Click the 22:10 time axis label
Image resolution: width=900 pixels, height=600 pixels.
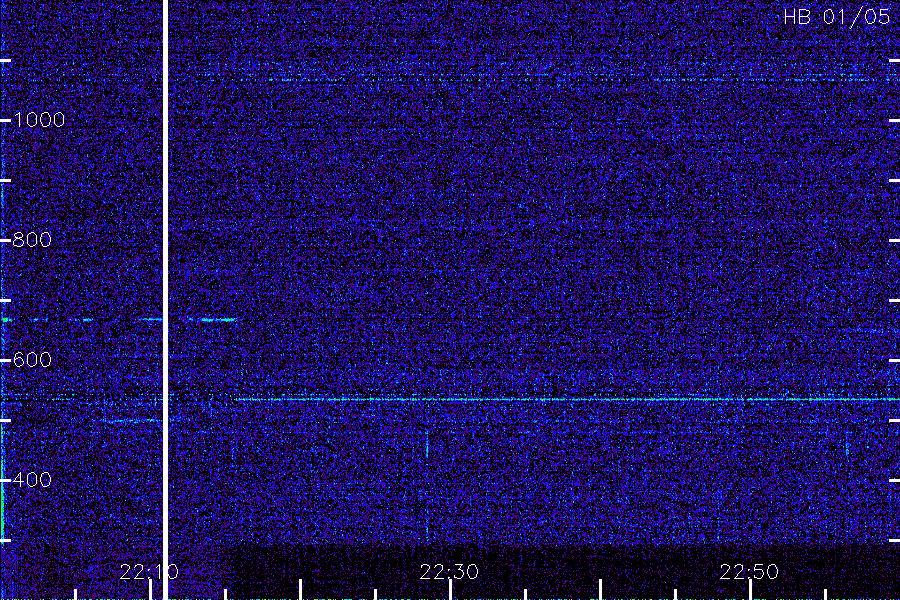coord(149,572)
